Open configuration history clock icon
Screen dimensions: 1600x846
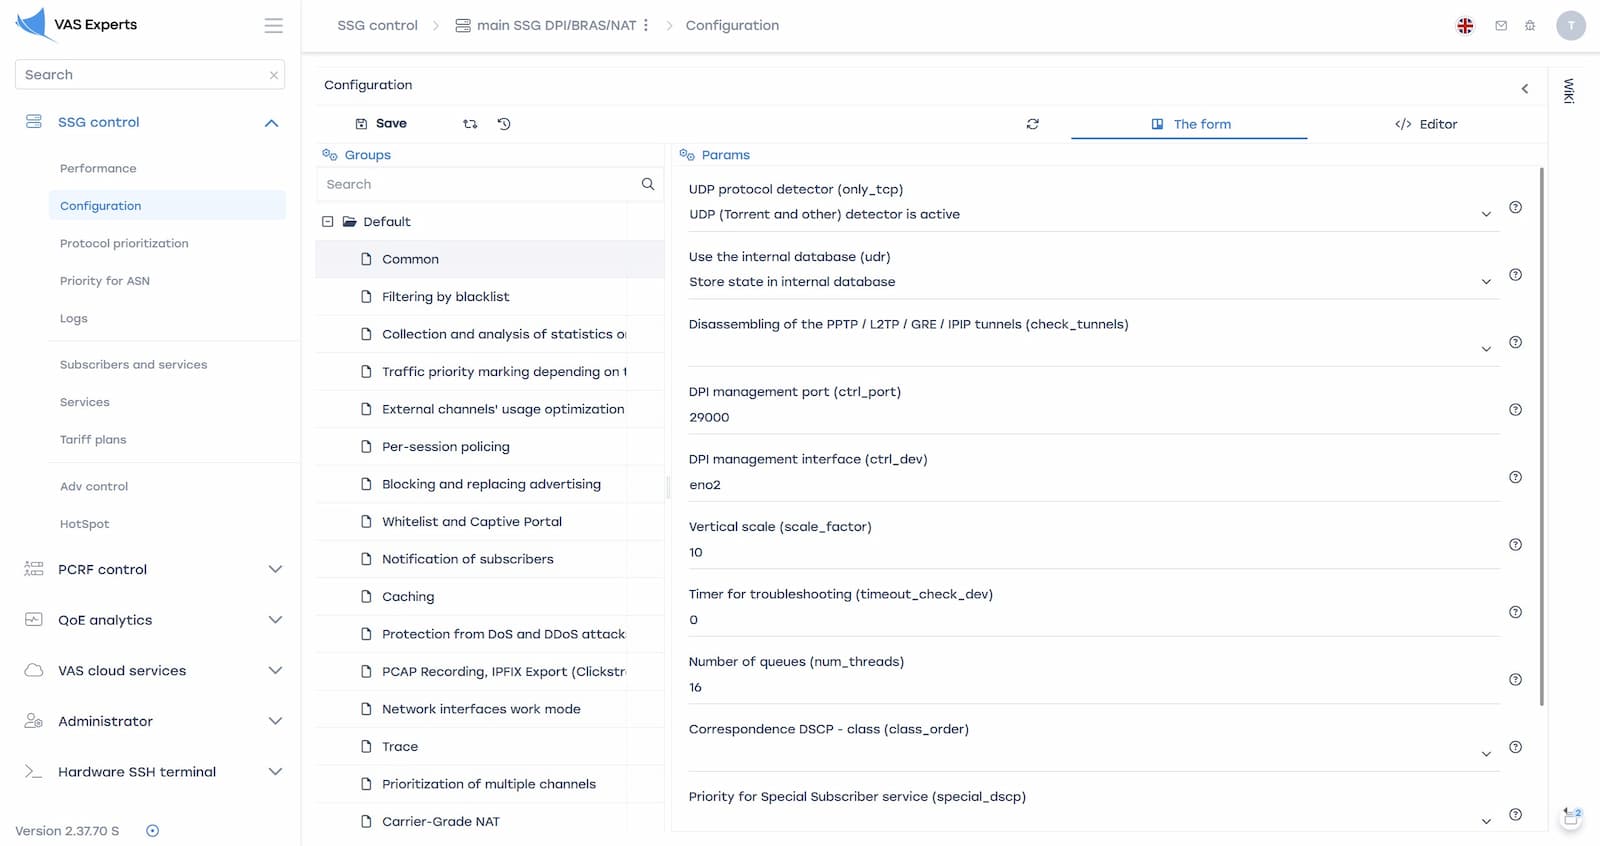[504, 124]
